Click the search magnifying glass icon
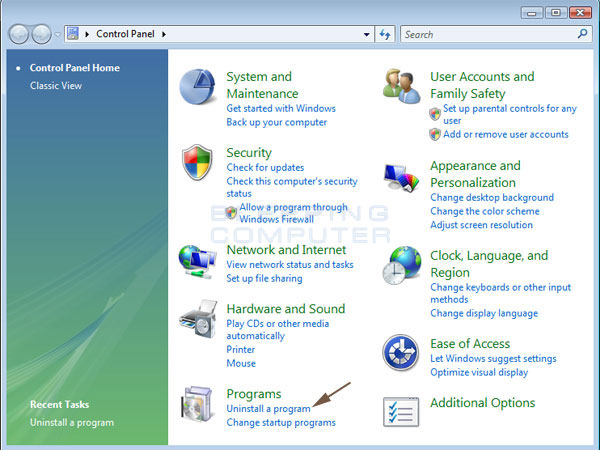The height and width of the screenshot is (450, 600). click(582, 34)
